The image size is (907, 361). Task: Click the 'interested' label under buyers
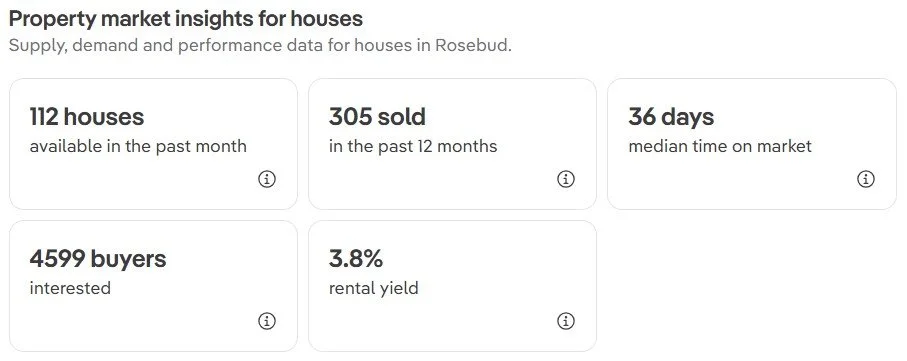click(x=70, y=288)
